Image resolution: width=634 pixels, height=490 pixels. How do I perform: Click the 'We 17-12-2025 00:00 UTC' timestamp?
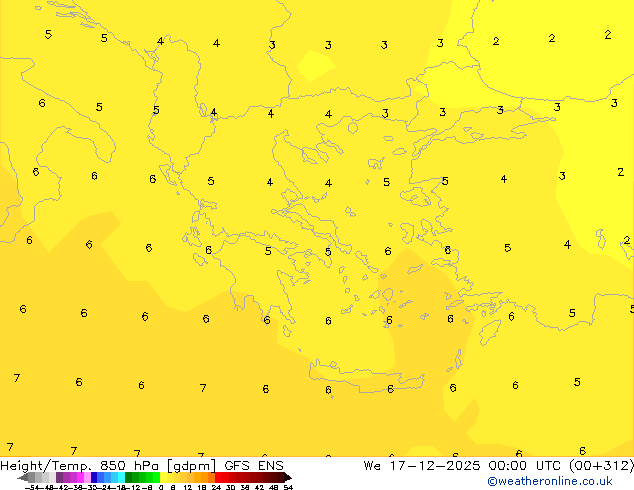point(462,466)
